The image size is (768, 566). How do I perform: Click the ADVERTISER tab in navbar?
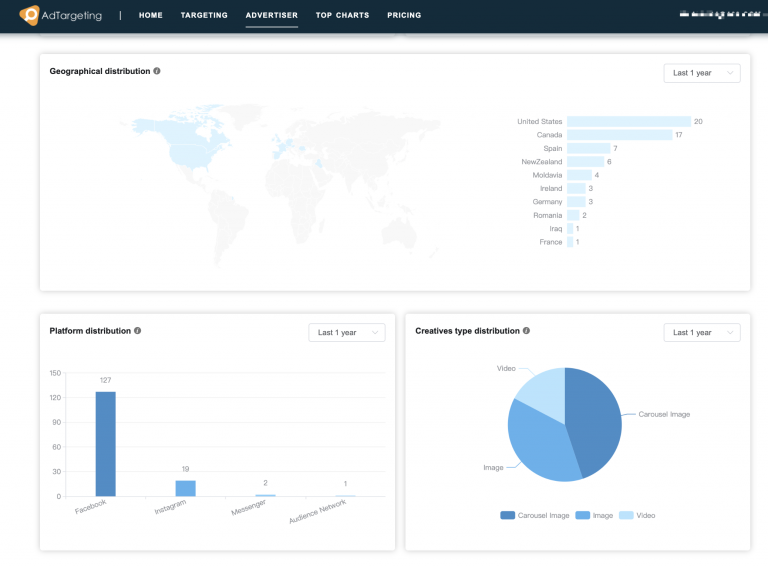coord(272,15)
